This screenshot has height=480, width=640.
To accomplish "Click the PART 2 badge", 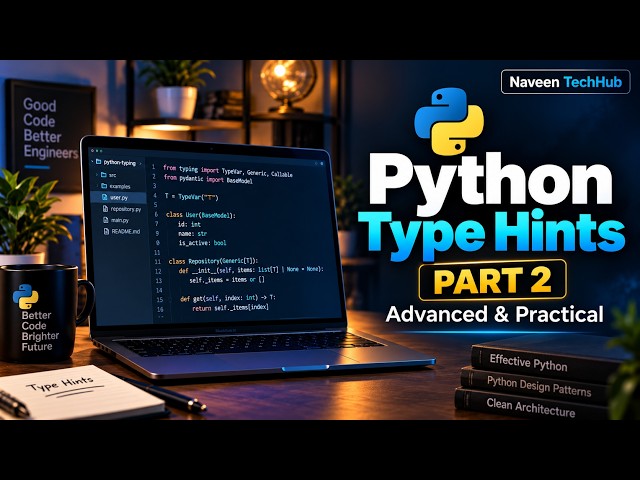I will 493,280.
